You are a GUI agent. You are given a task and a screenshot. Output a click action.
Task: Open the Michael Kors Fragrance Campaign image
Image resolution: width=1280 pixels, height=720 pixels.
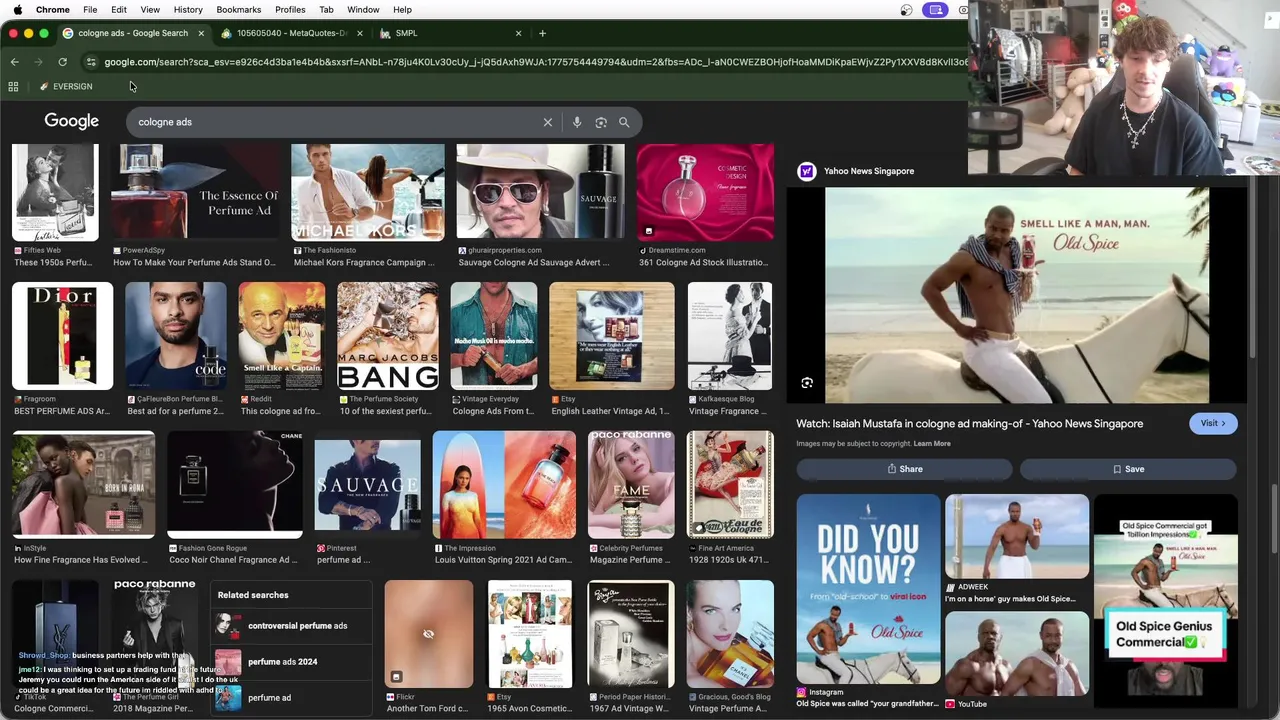coord(367,192)
